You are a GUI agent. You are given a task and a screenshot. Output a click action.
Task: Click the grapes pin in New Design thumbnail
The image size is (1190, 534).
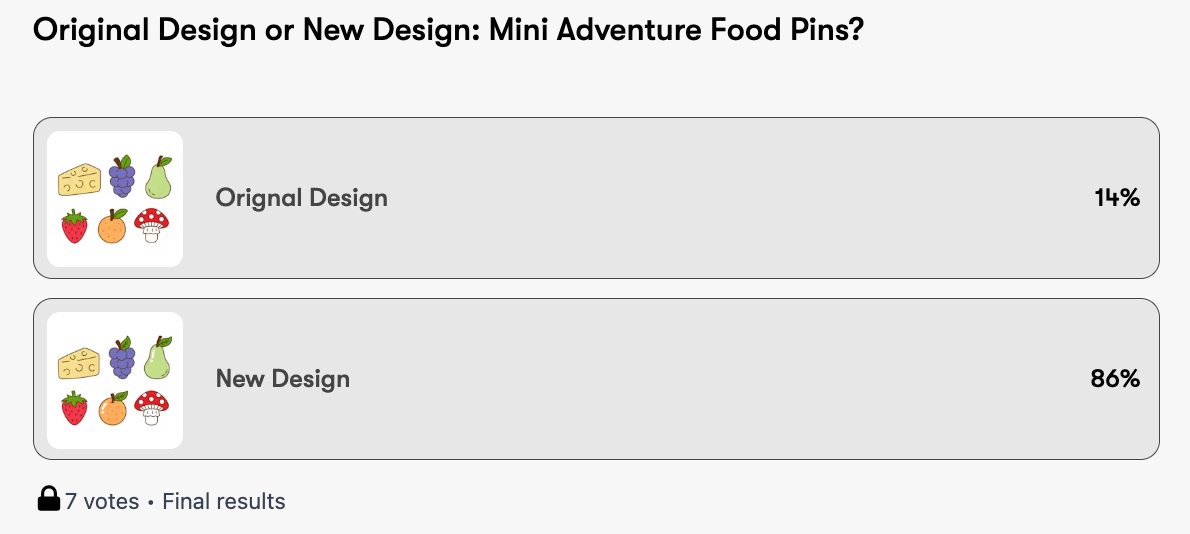[x=122, y=357]
